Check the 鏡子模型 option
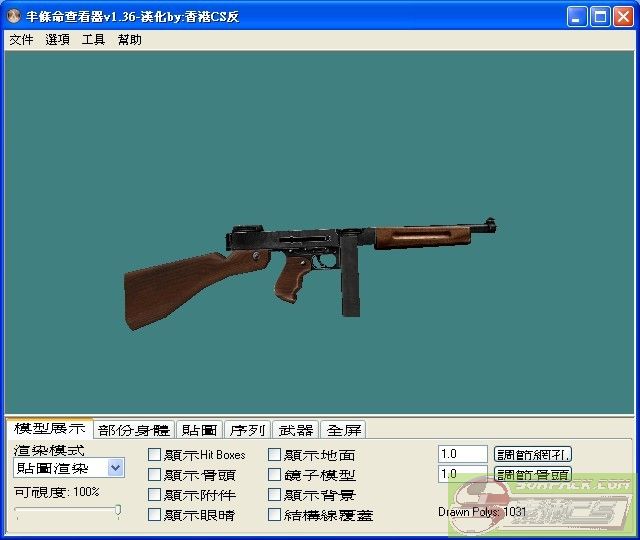640x540 pixels. pos(274,475)
